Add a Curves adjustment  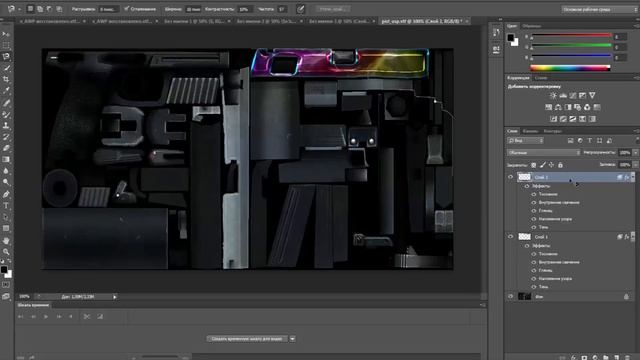(573, 96)
